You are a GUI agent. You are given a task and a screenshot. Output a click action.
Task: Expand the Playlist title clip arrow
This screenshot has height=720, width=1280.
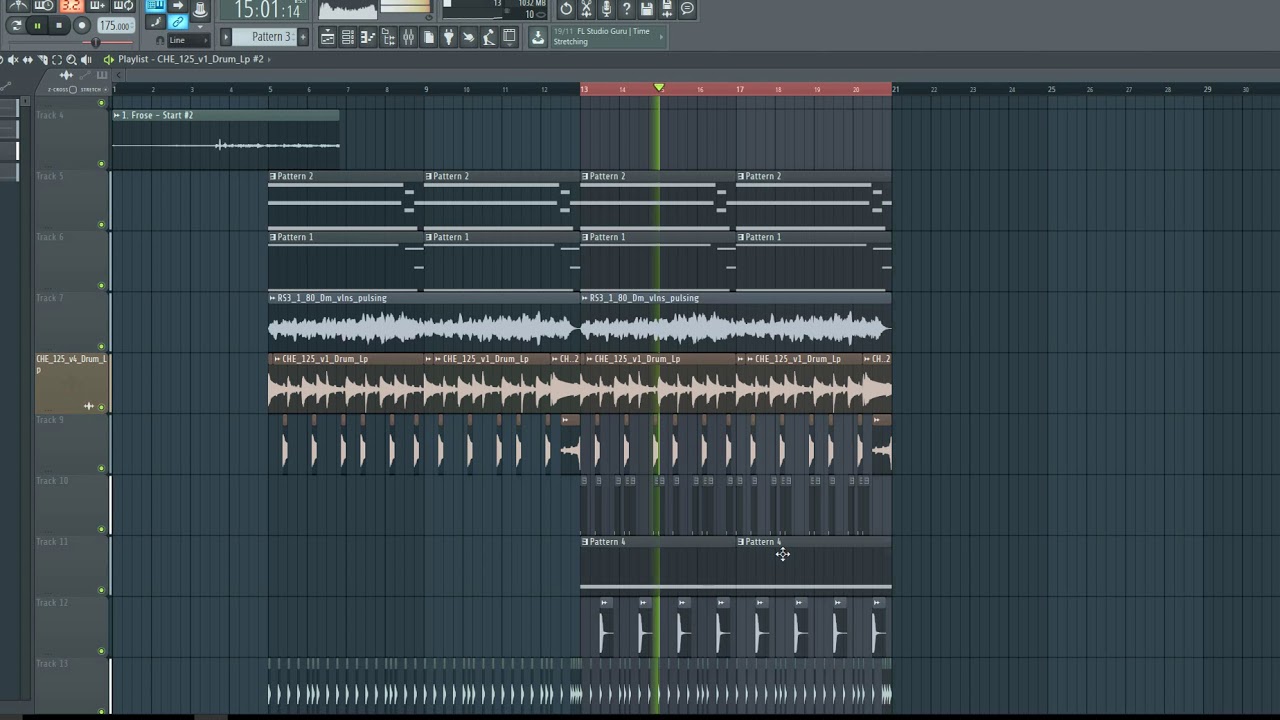coord(269,59)
